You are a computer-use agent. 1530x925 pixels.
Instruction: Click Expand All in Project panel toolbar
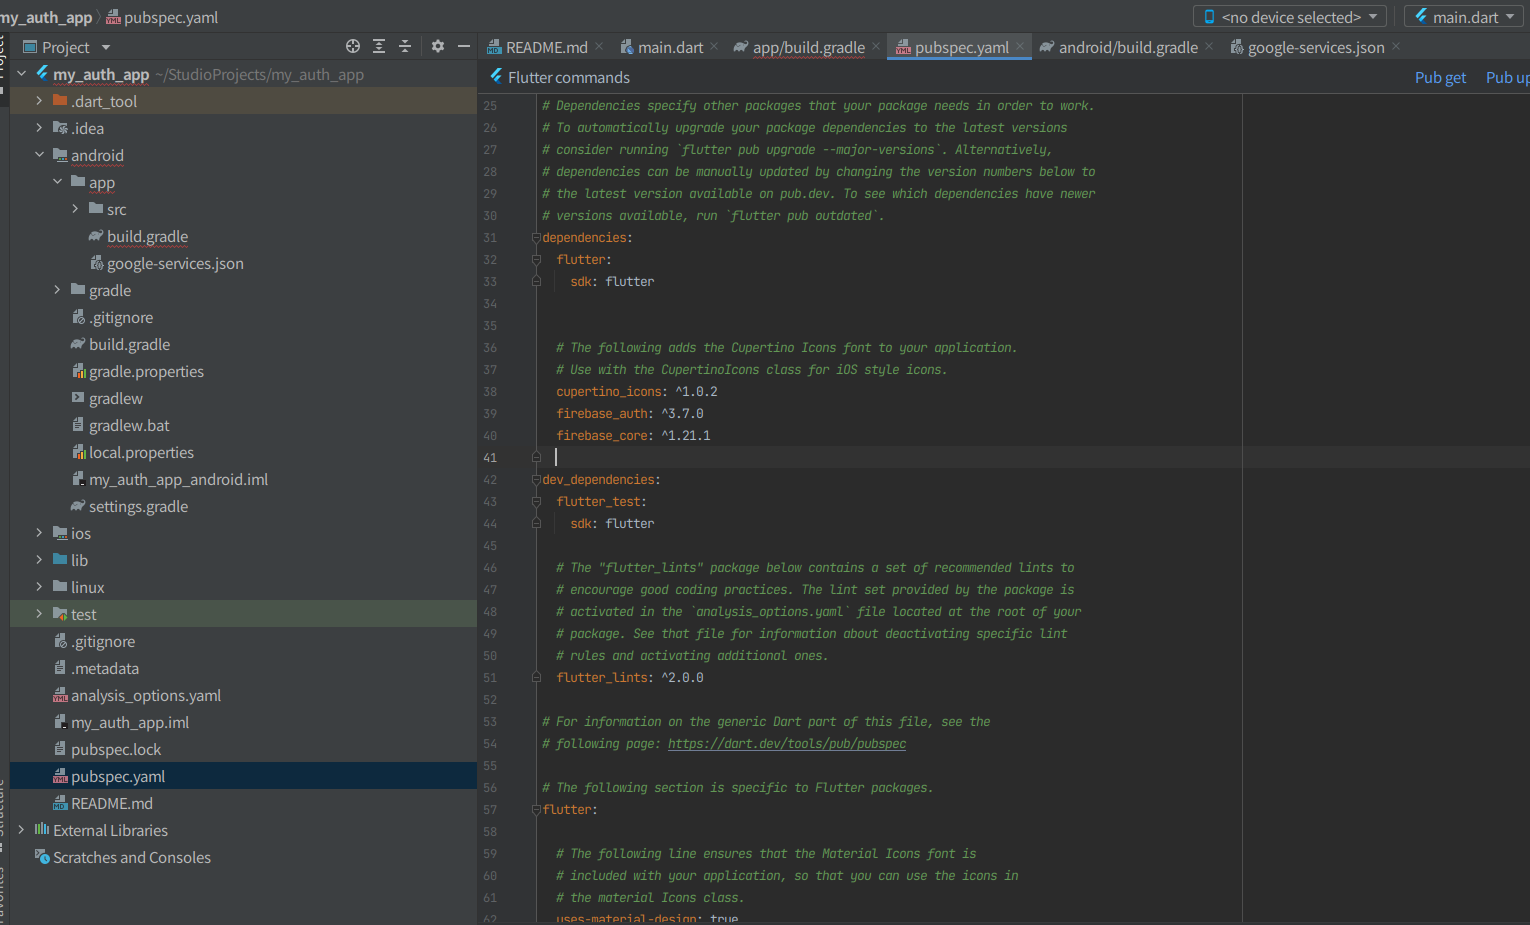click(x=379, y=46)
